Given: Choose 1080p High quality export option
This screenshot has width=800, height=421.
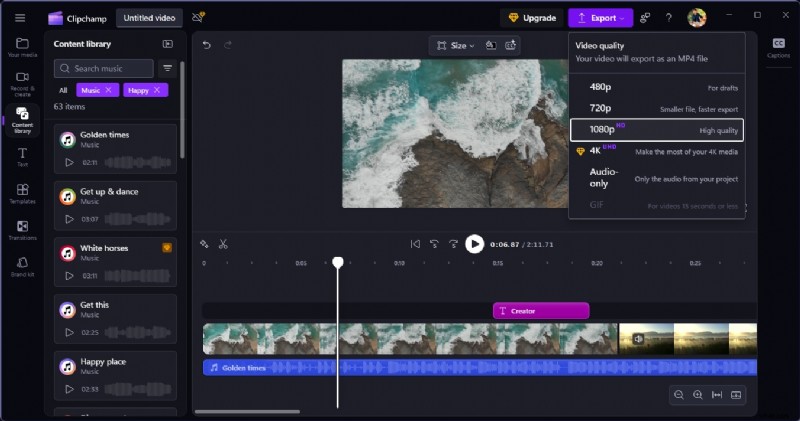Looking at the screenshot, I should coord(657,130).
